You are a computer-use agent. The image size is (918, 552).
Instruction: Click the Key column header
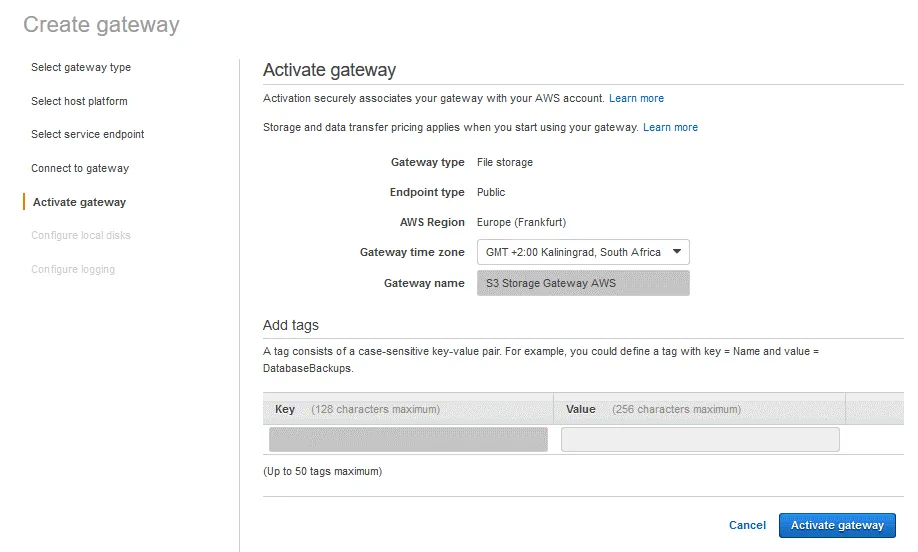[285, 409]
